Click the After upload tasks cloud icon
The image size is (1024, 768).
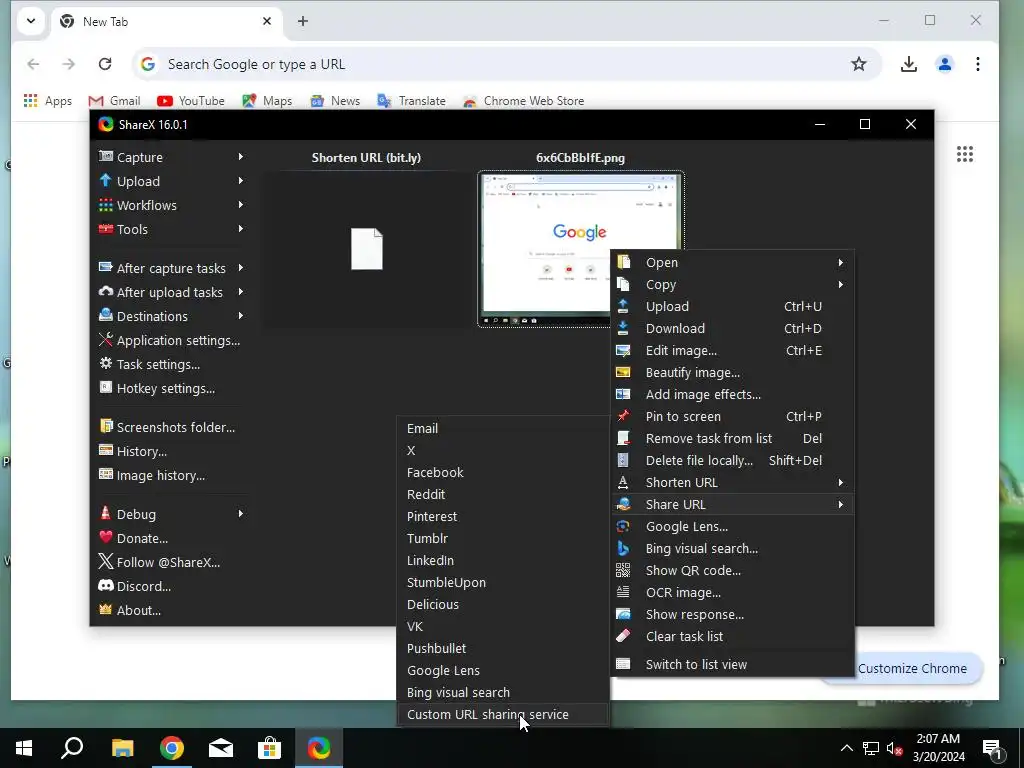(x=105, y=292)
